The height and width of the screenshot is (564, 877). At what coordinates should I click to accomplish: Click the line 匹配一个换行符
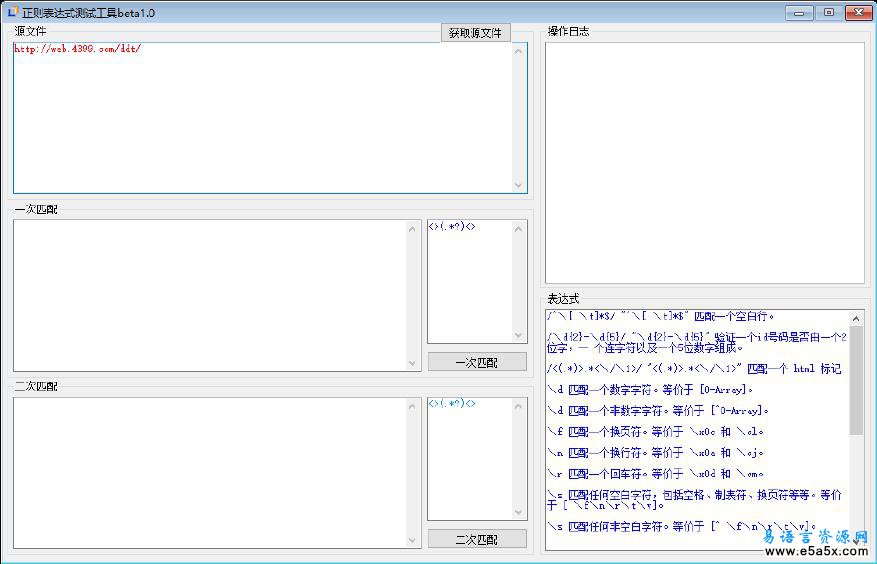coord(656,453)
